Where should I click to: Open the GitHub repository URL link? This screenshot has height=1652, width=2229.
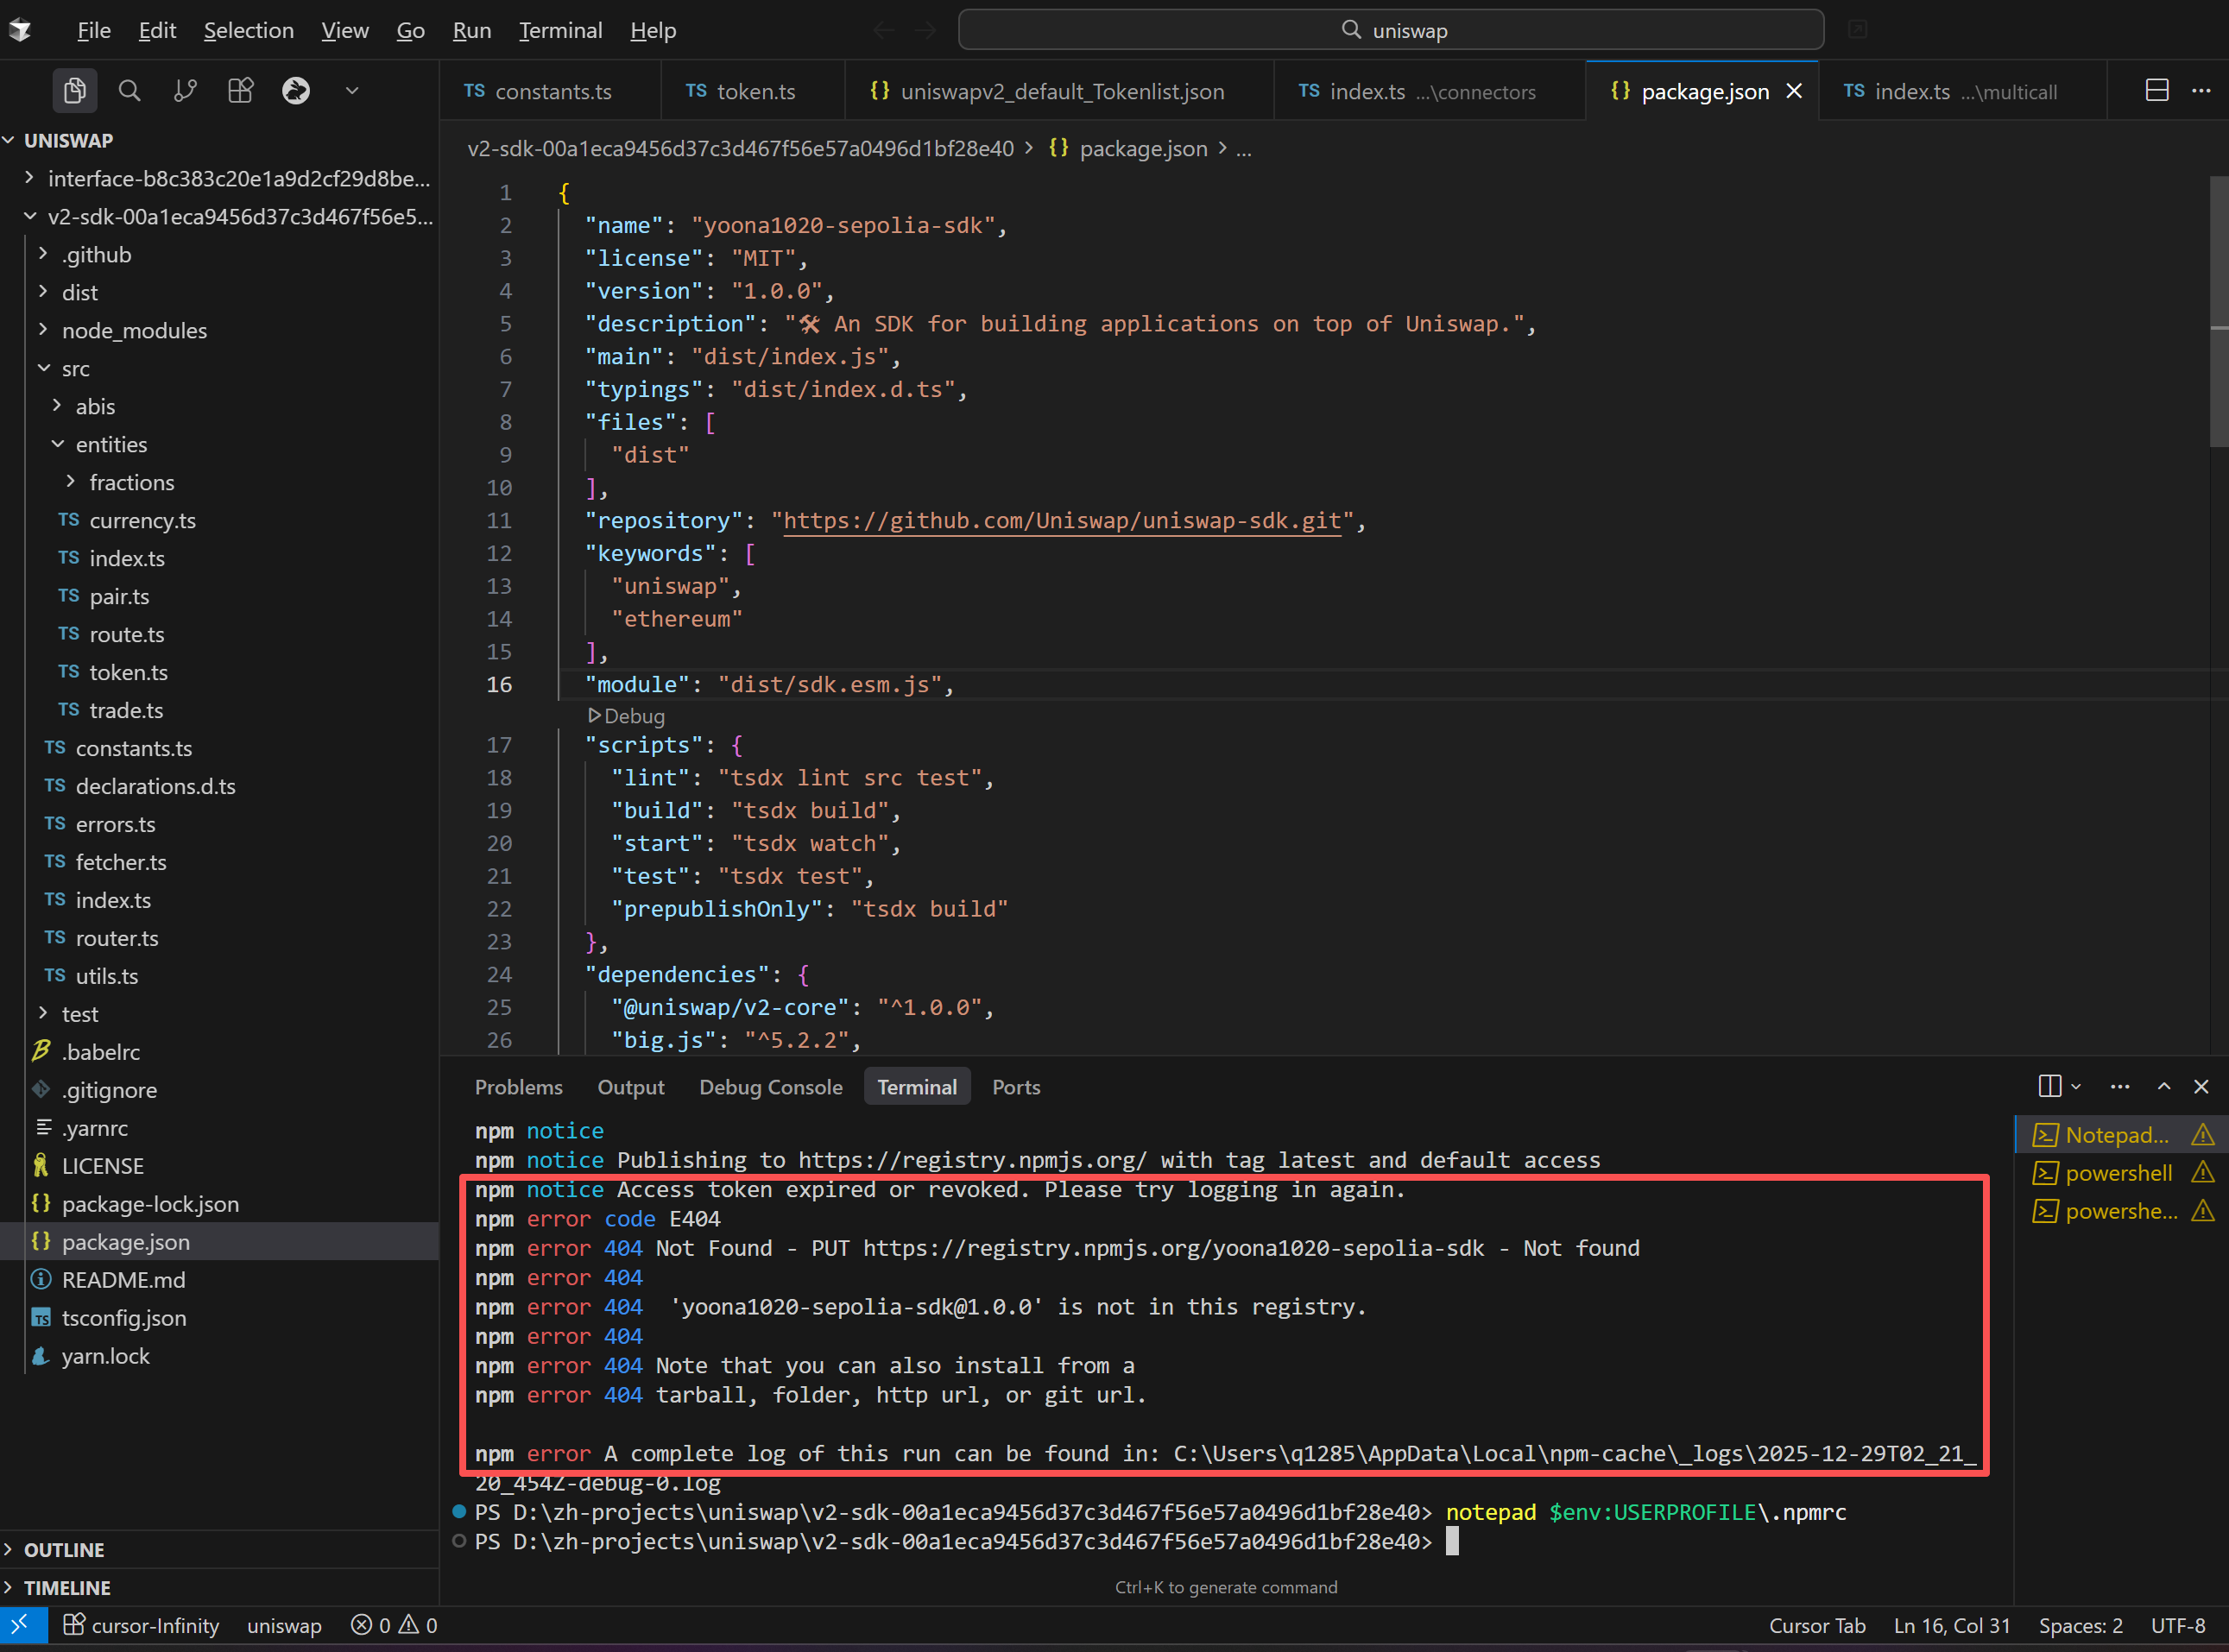[1061, 521]
